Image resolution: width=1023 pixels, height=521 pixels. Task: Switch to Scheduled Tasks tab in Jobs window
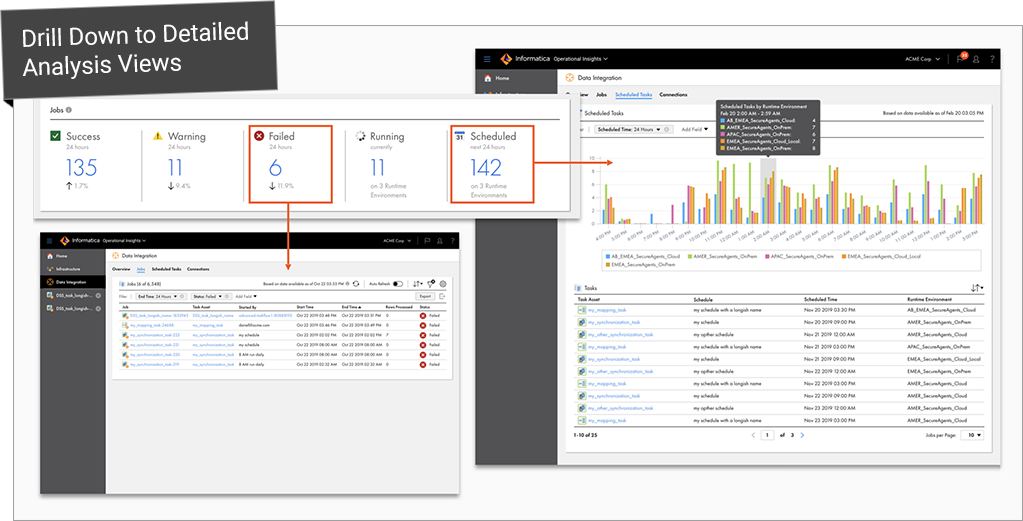click(166, 269)
